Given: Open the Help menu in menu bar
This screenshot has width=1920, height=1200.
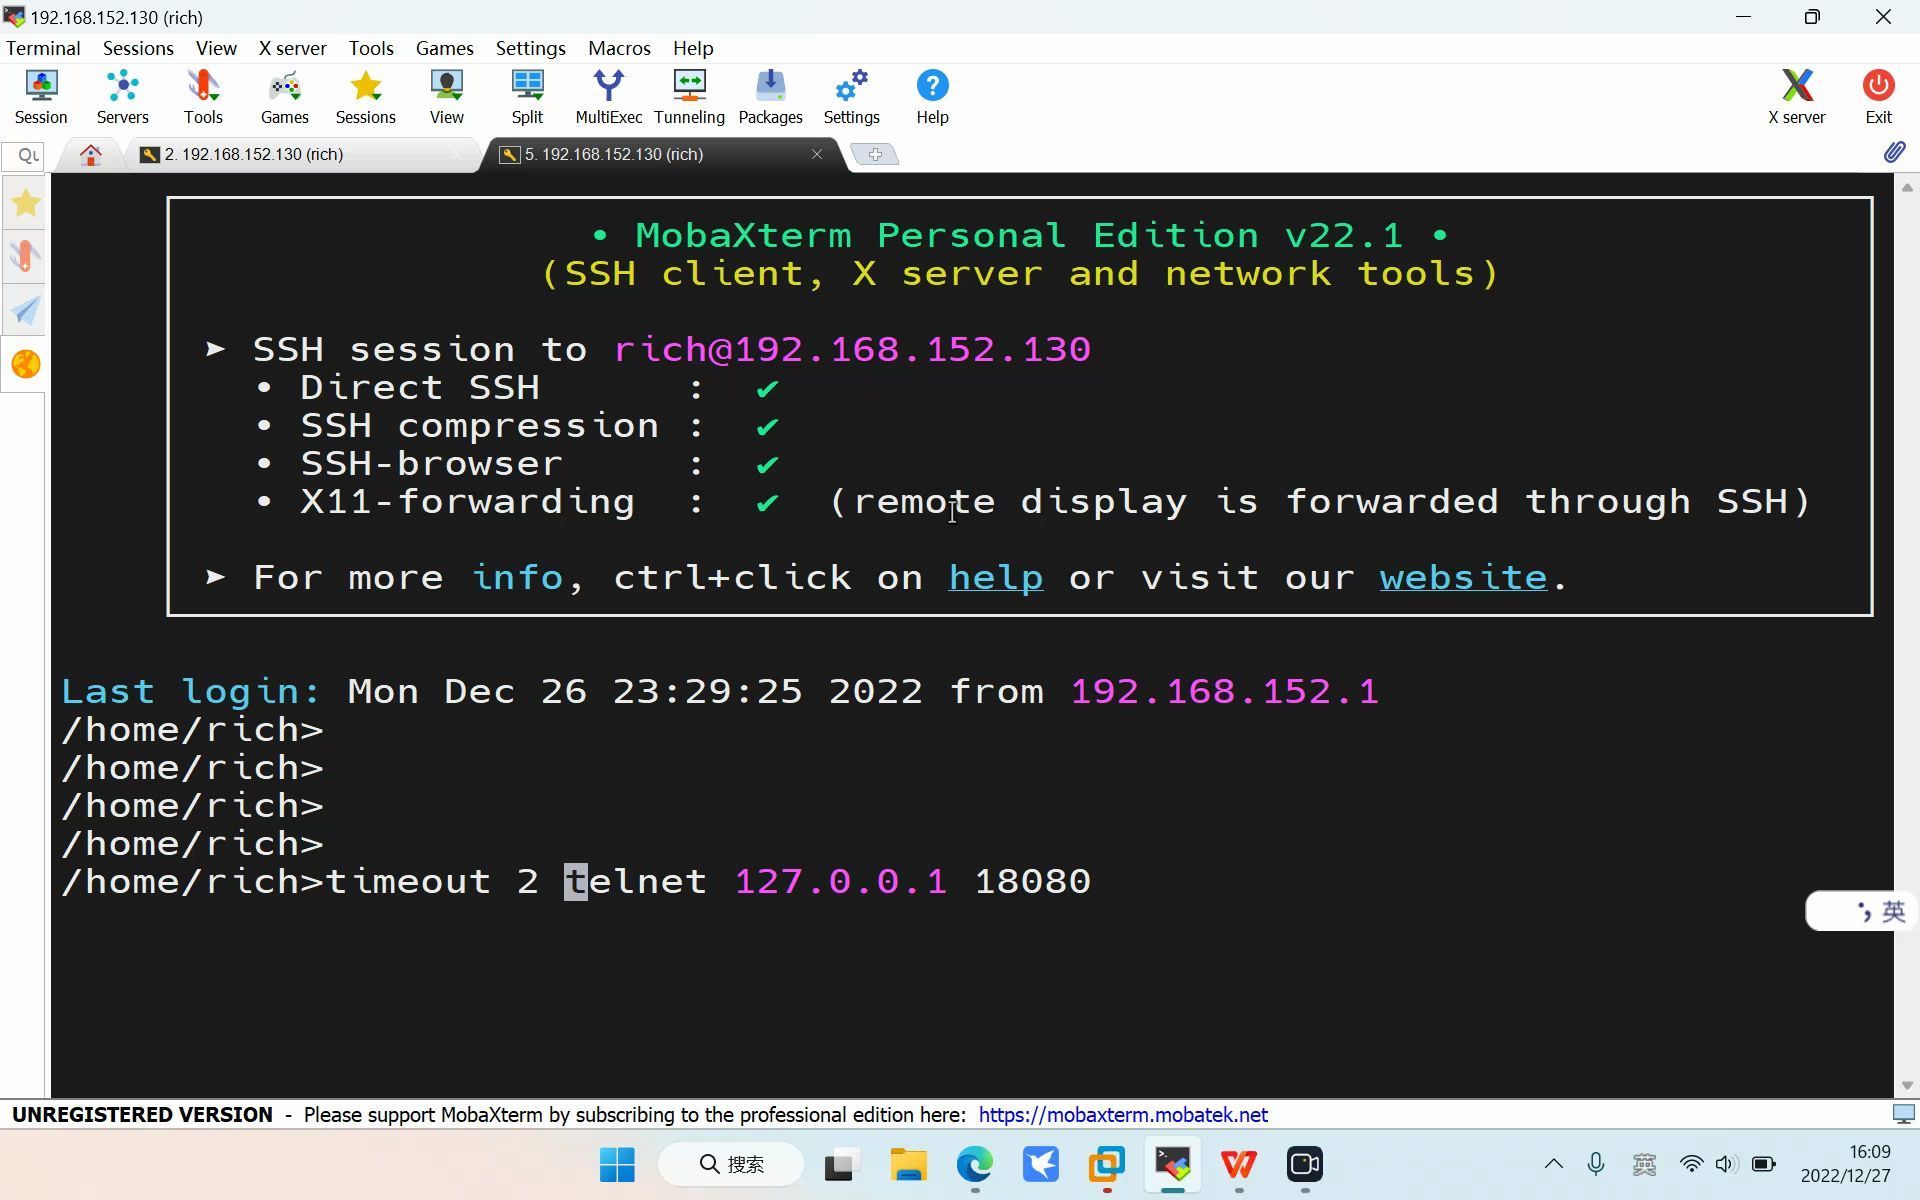Looking at the screenshot, I should [693, 48].
